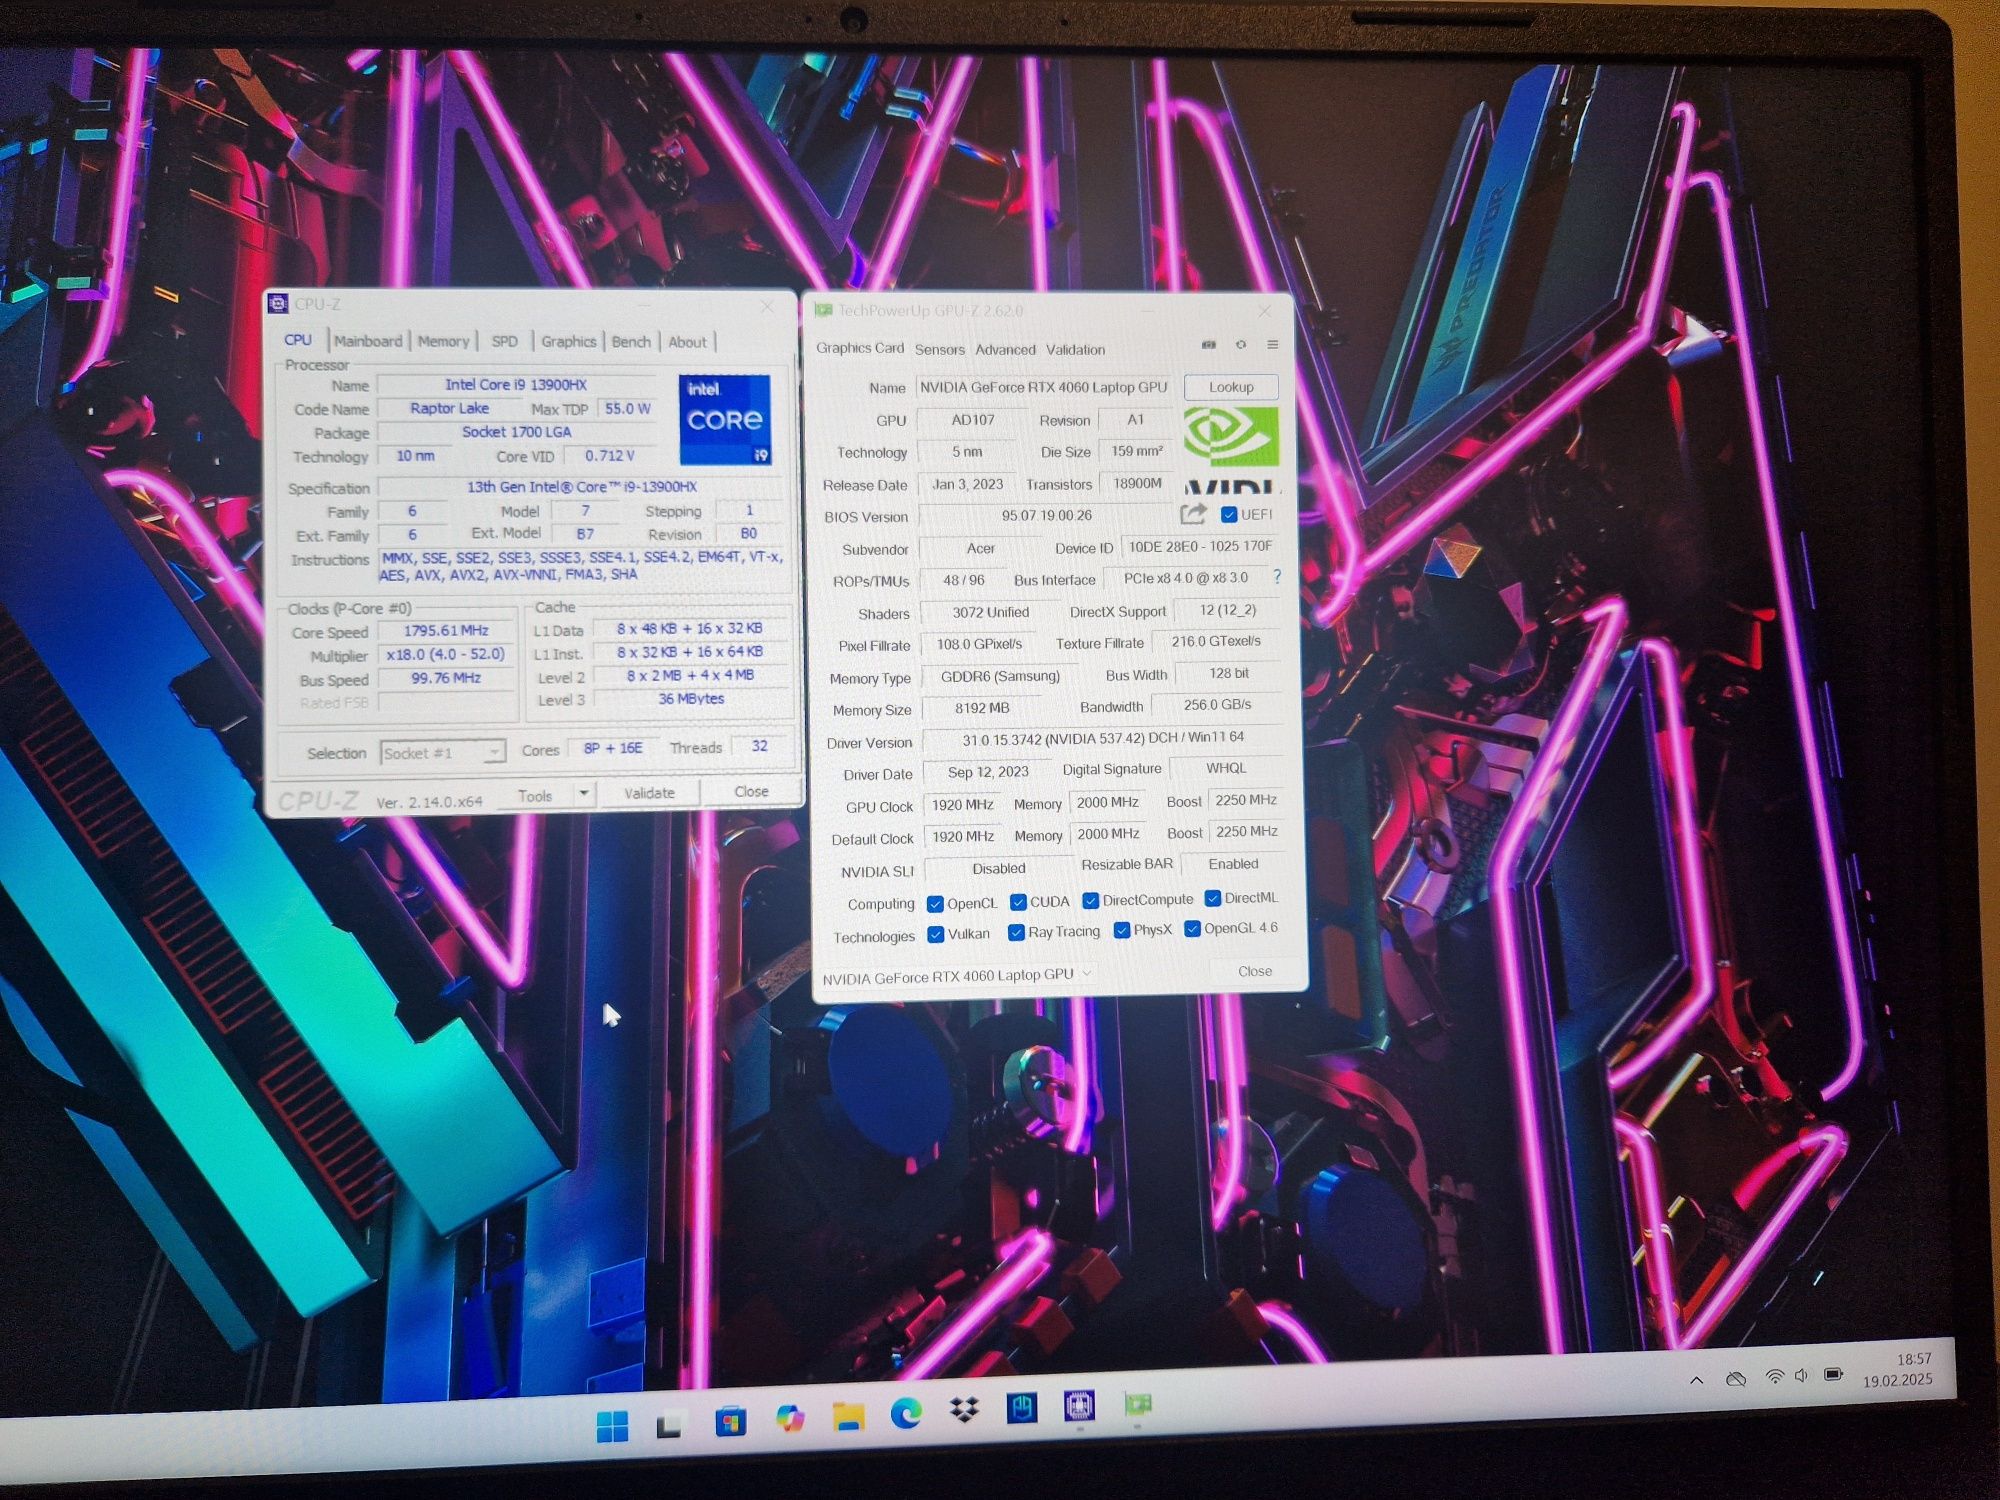Toggle the UEFI checkbox
Image resolution: width=2000 pixels, height=1500 pixels.
[1229, 515]
